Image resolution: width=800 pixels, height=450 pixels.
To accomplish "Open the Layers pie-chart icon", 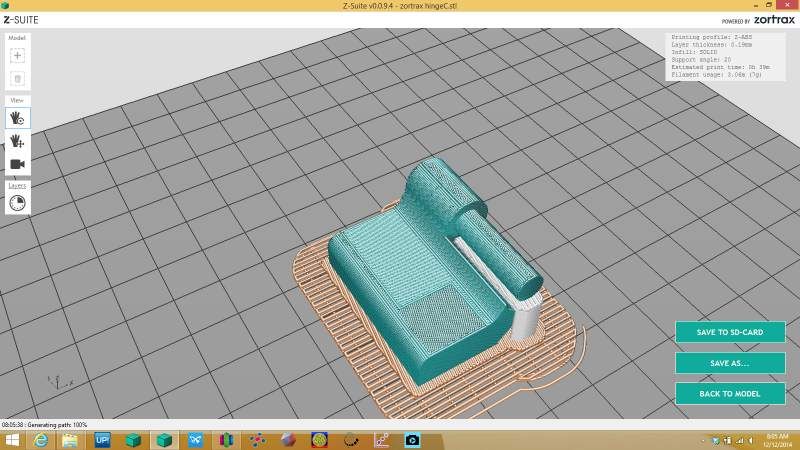I will point(17,203).
